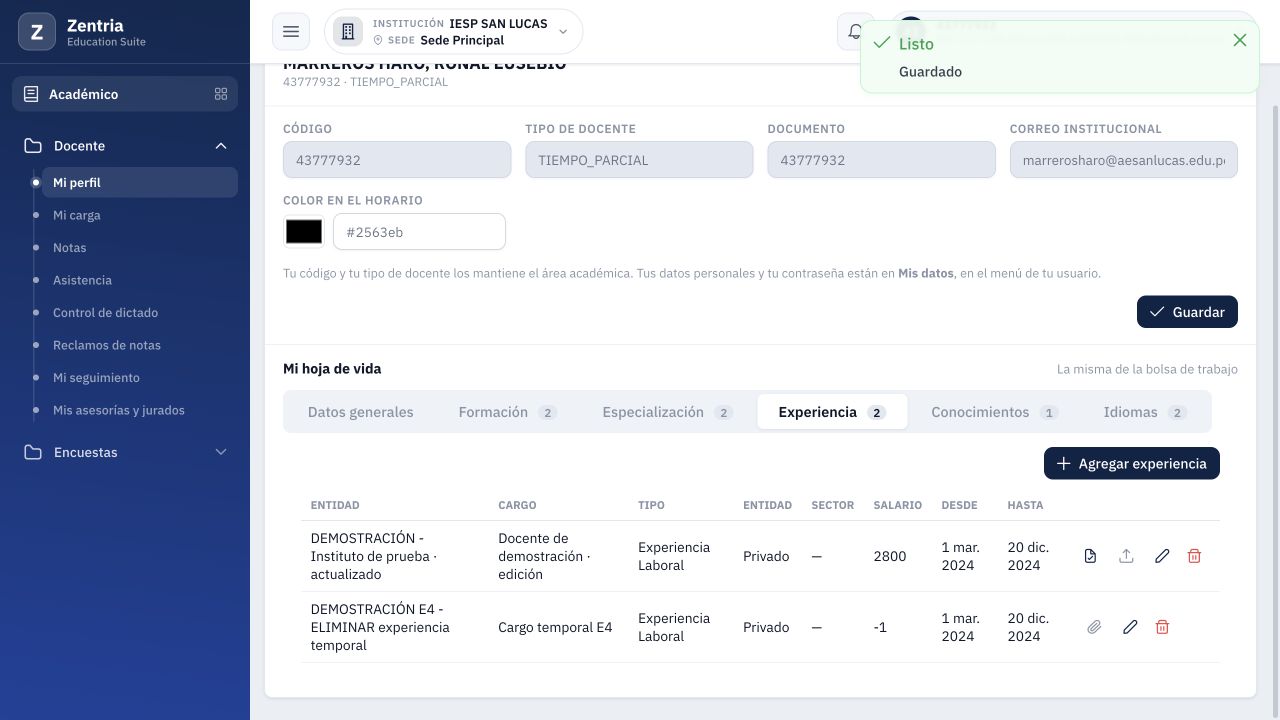This screenshot has height=720, width=1280.
Task: Attach file to Cargo temporal E4 row
Action: 1094,627
